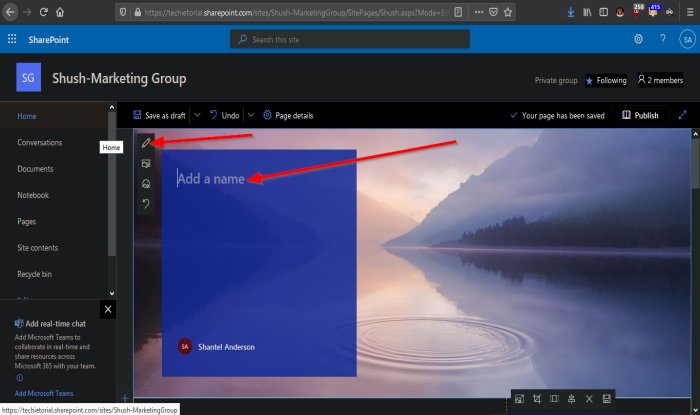Image resolution: width=700 pixels, height=415 pixels.
Task: Open the Firefox hamburger menu
Action: 690,12
